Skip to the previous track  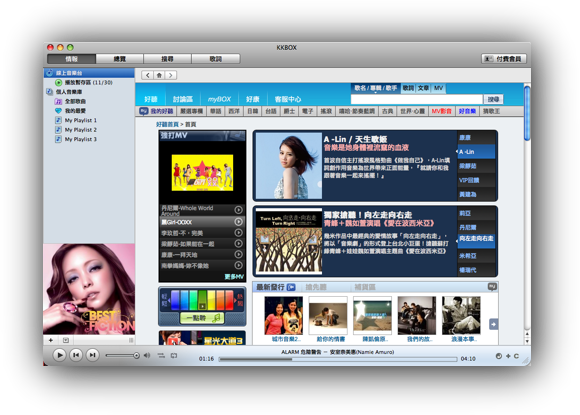click(x=76, y=355)
